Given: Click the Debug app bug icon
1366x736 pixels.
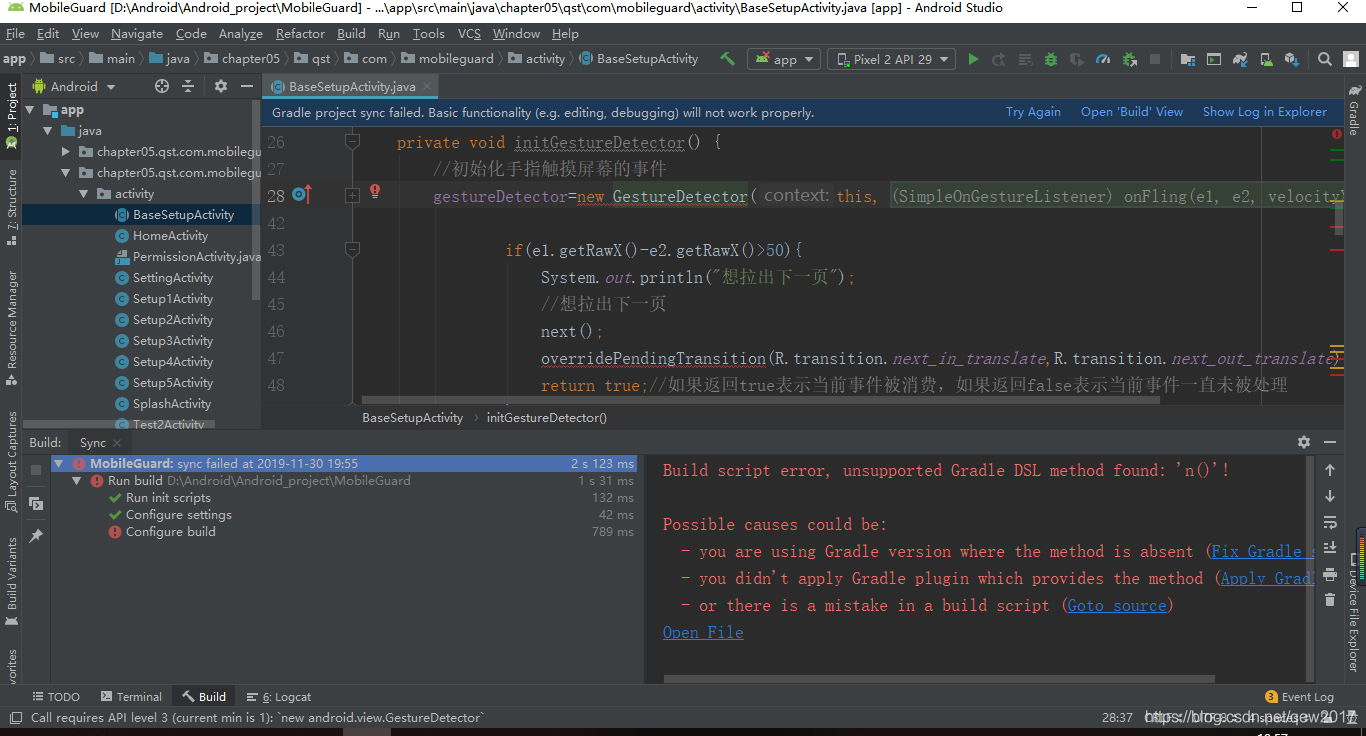Looking at the screenshot, I should tap(1051, 59).
